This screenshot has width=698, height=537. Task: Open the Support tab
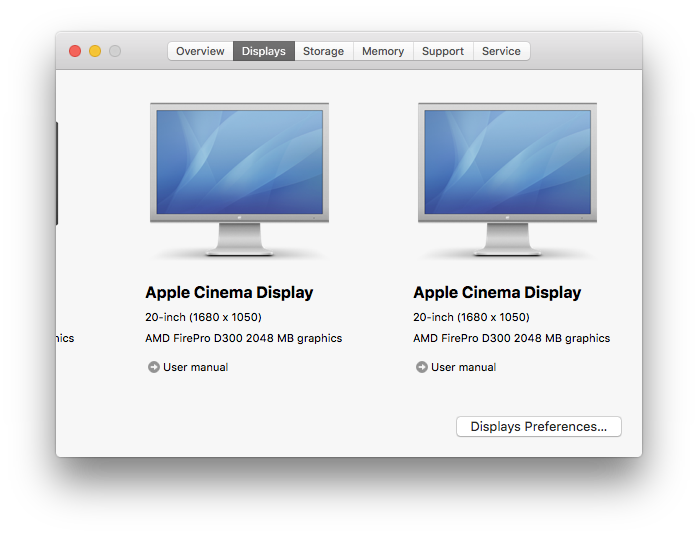pos(443,51)
